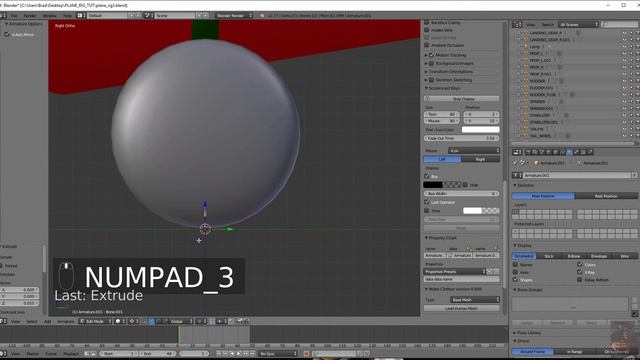Jump to the timeline end frame
The height and width of the screenshot is (360, 640).
pos(253,353)
